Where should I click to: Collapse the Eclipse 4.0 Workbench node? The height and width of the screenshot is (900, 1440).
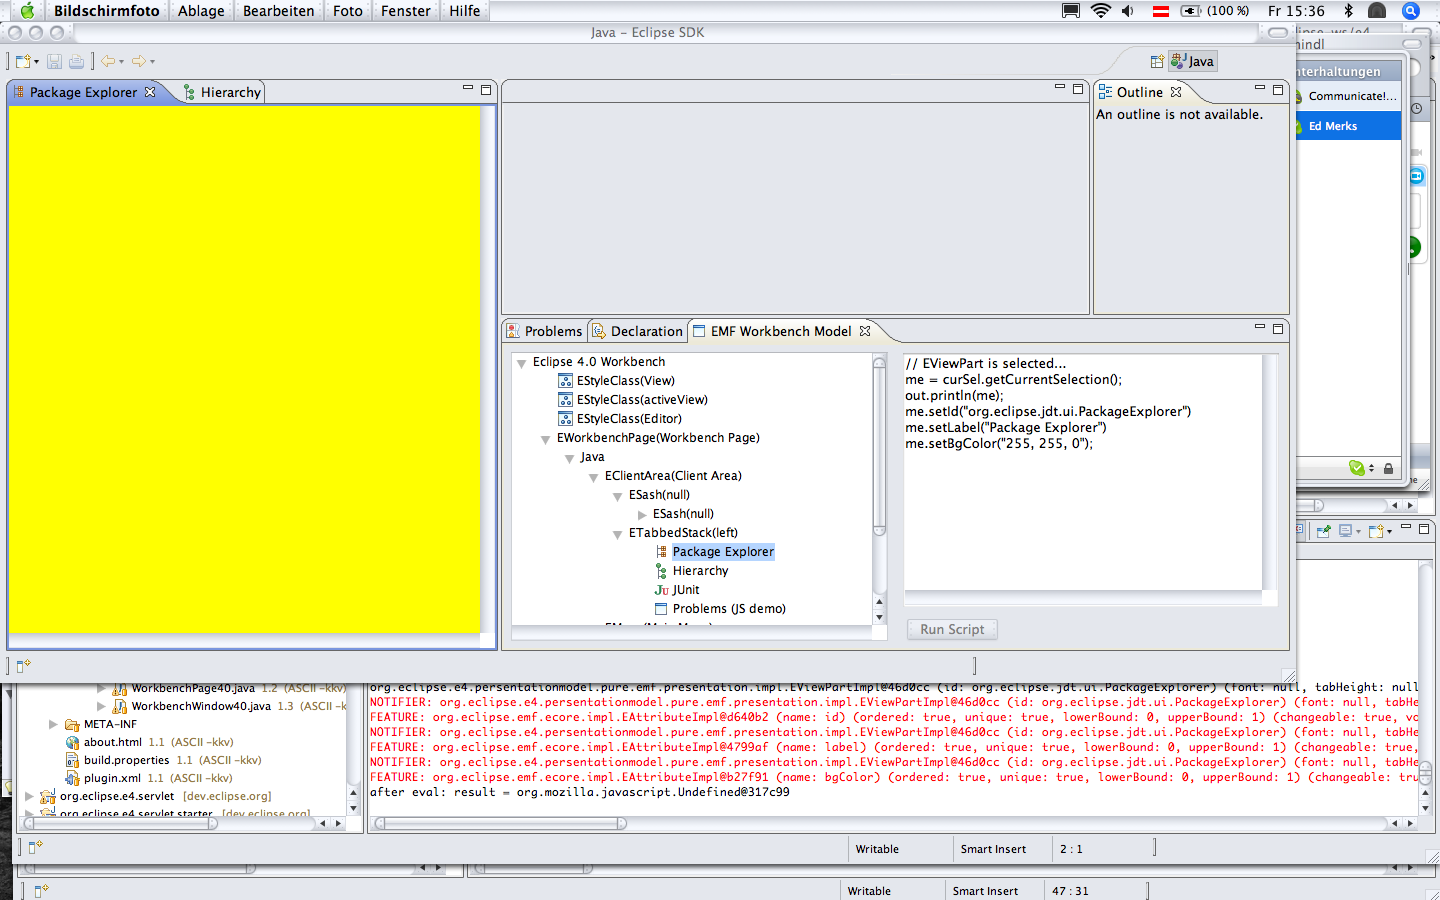pyautogui.click(x=521, y=363)
